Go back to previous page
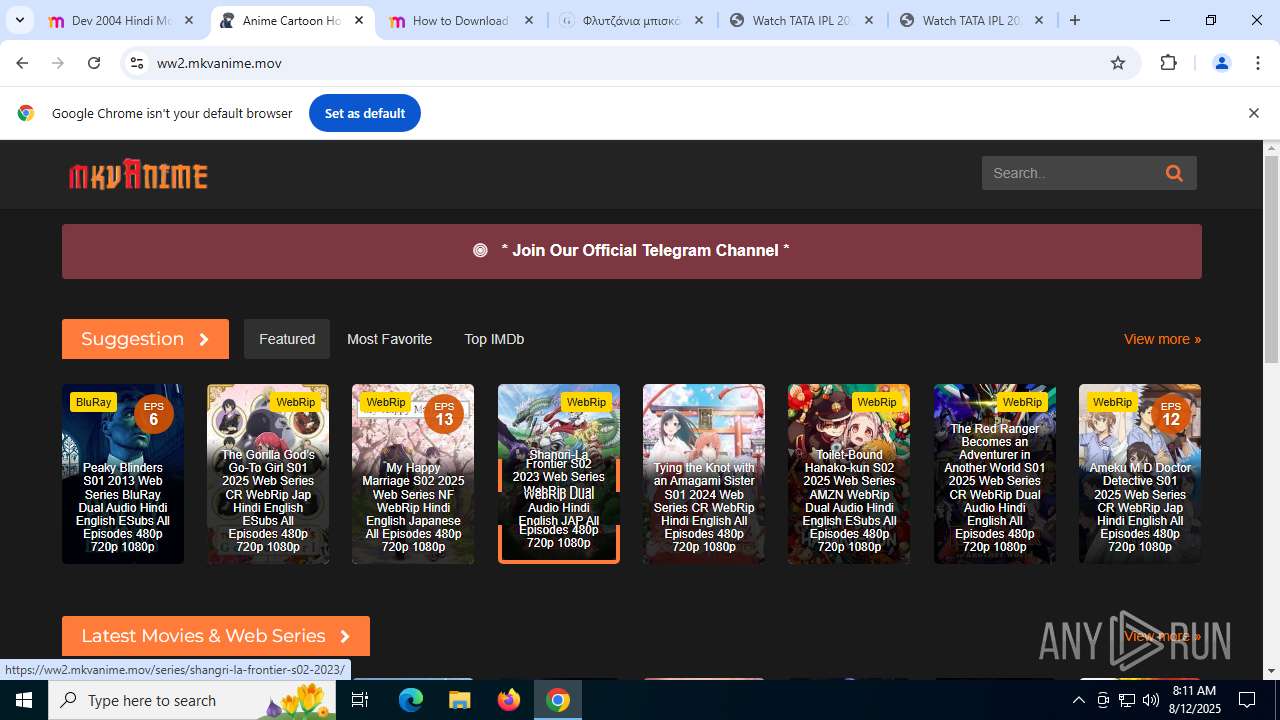This screenshot has height=720, width=1280. click(x=22, y=63)
